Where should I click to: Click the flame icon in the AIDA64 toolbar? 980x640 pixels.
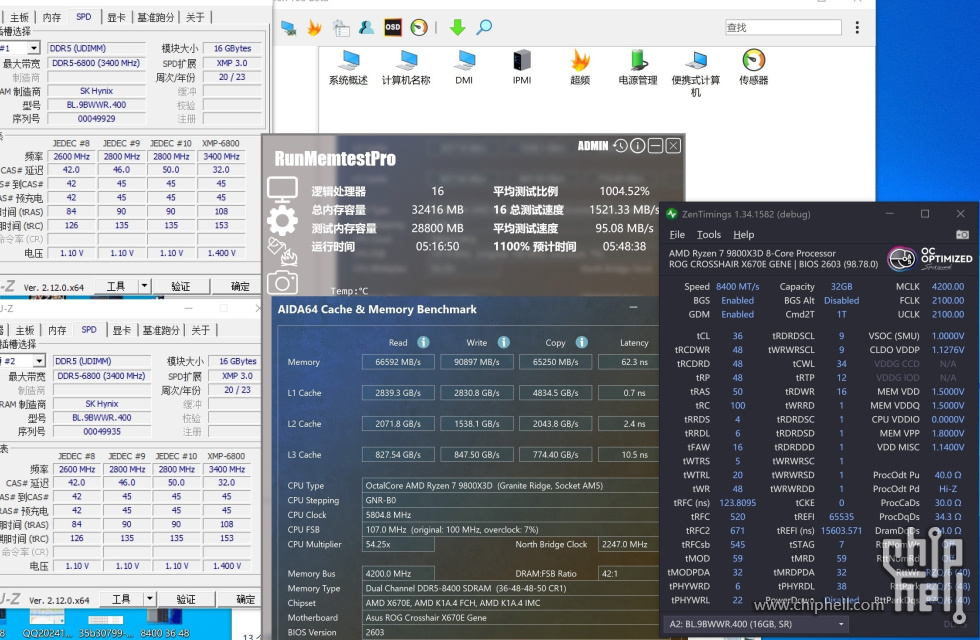coord(314,28)
